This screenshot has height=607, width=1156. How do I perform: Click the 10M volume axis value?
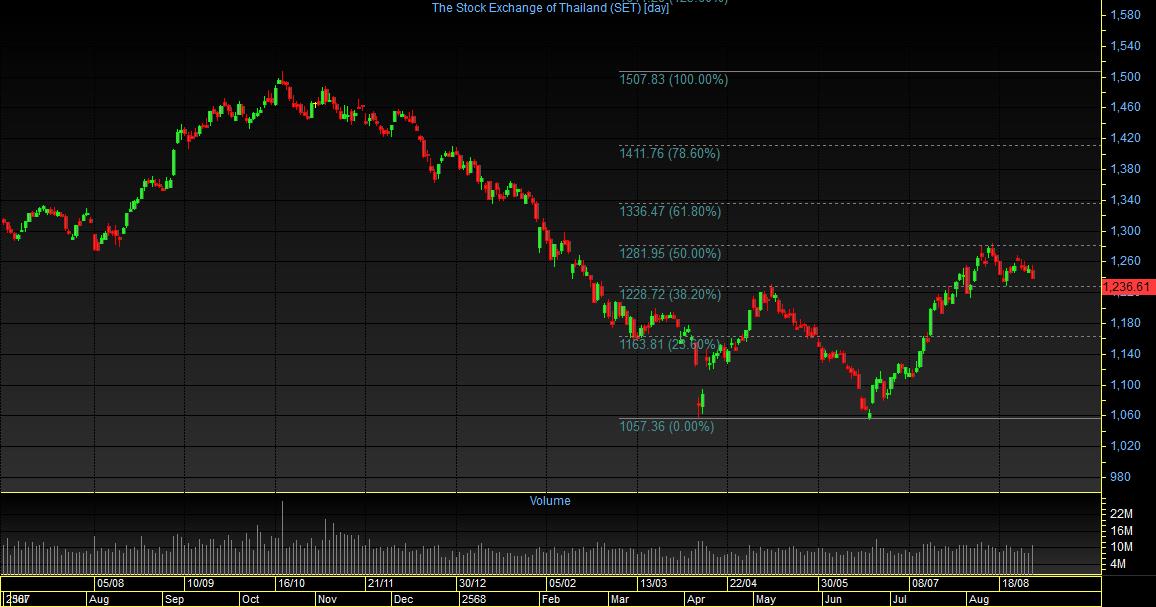coord(1121,547)
